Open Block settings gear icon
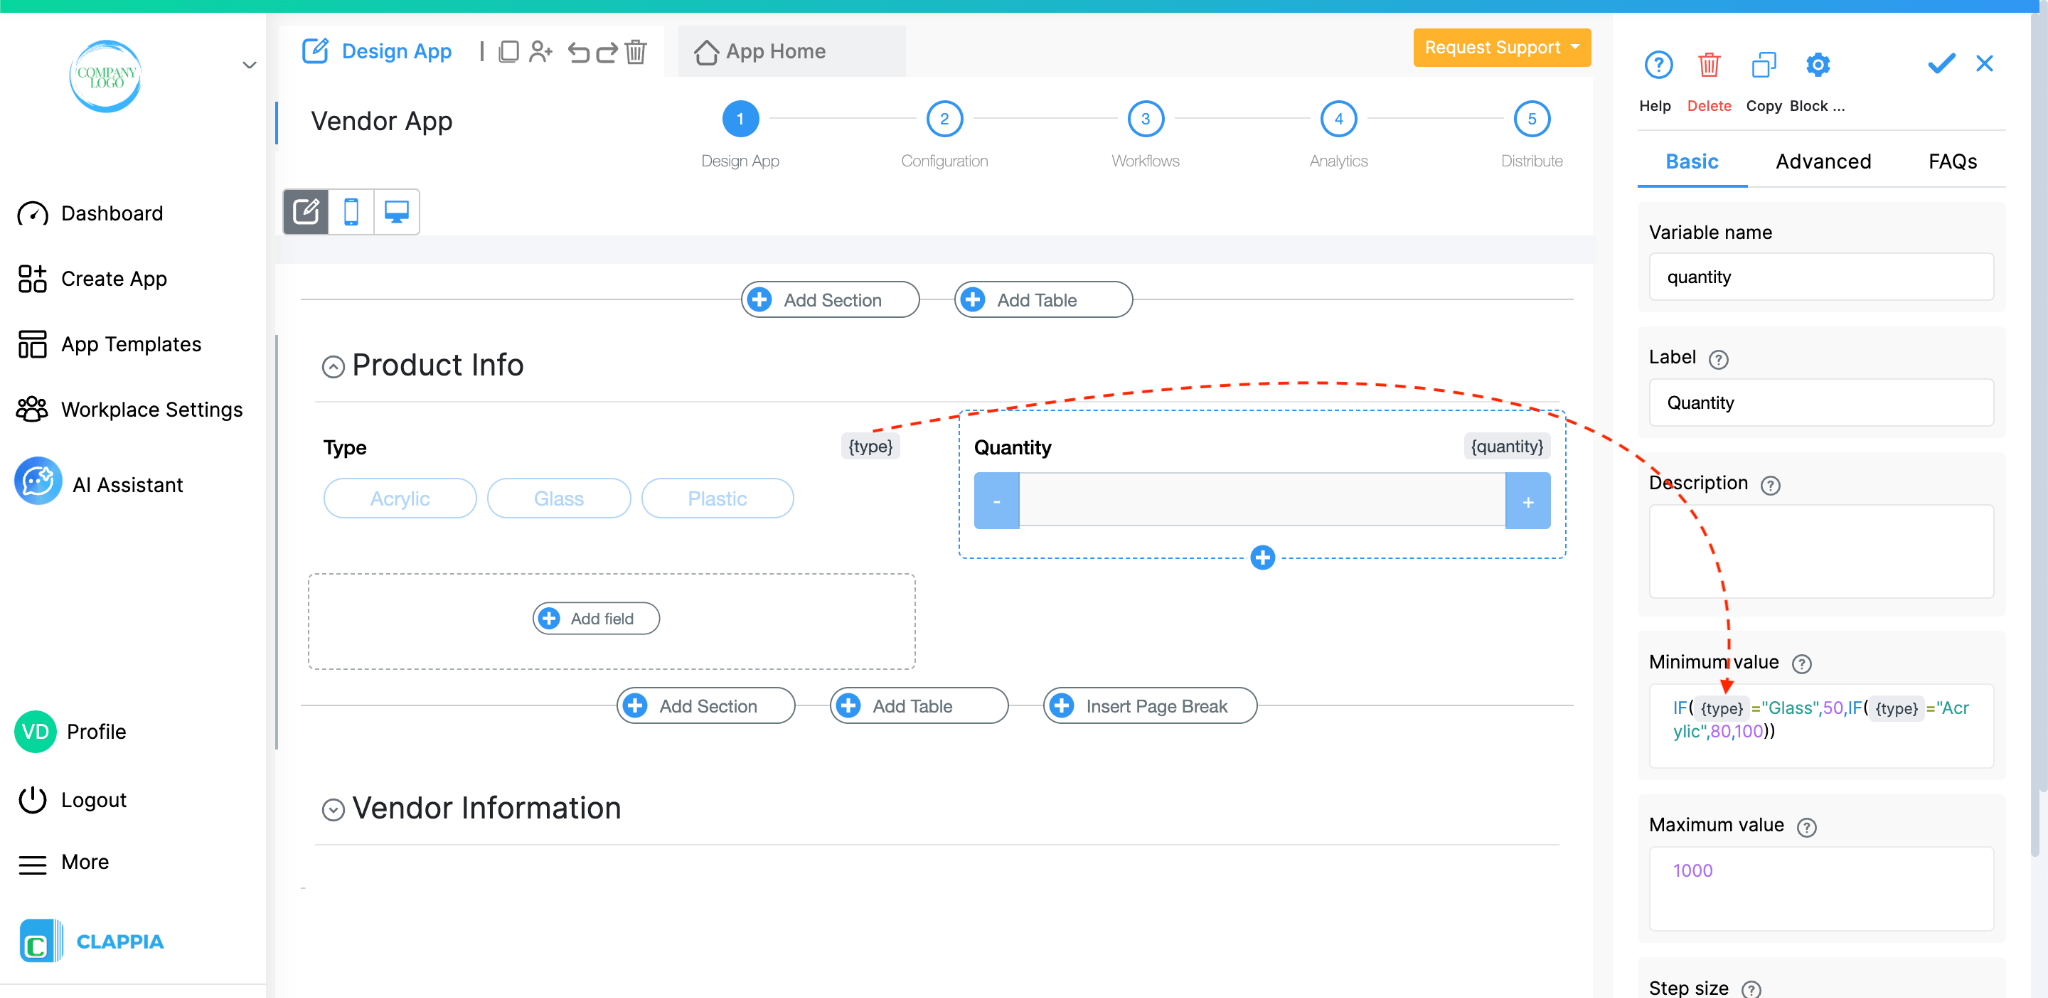The width and height of the screenshot is (2048, 998). tap(1818, 65)
